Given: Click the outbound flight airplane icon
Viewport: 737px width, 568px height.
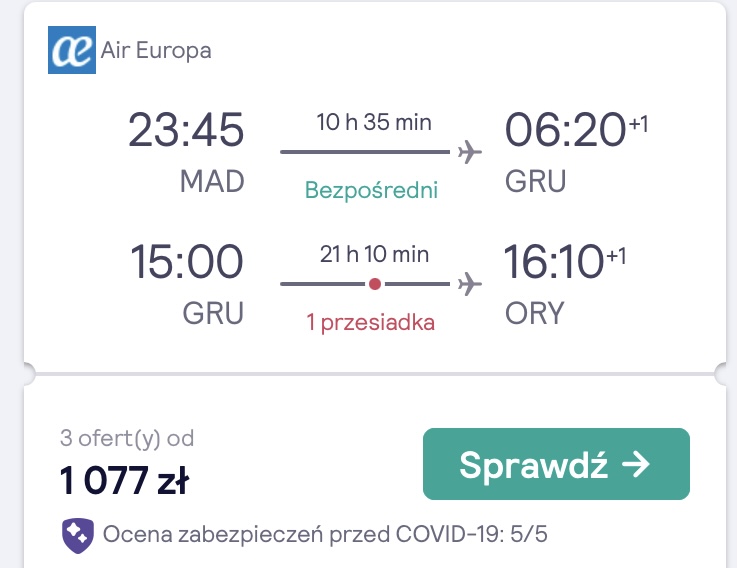Looking at the screenshot, I should [x=470, y=152].
